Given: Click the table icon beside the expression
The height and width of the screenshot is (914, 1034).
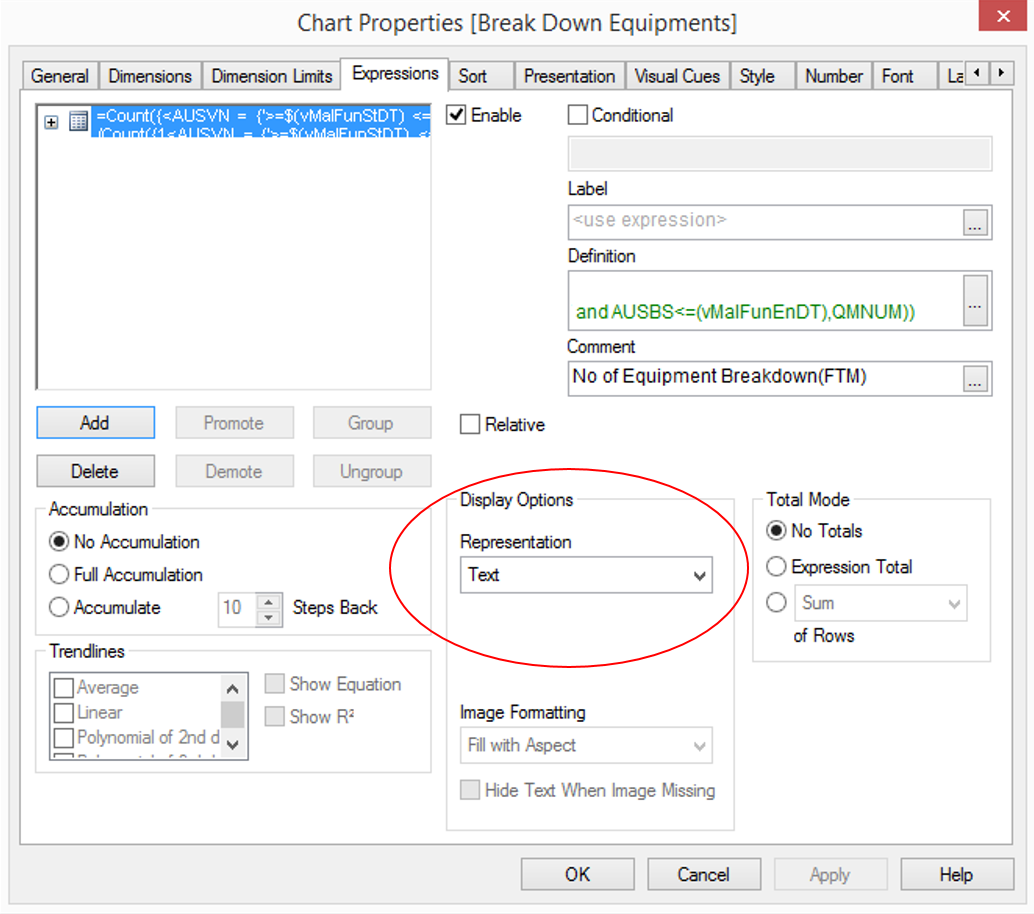Looking at the screenshot, I should tap(79, 122).
